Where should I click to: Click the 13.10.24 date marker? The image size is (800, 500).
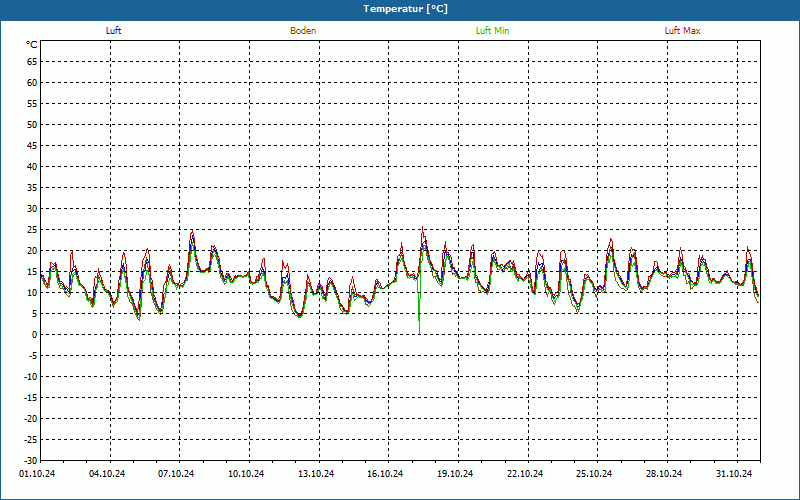pyautogui.click(x=316, y=474)
